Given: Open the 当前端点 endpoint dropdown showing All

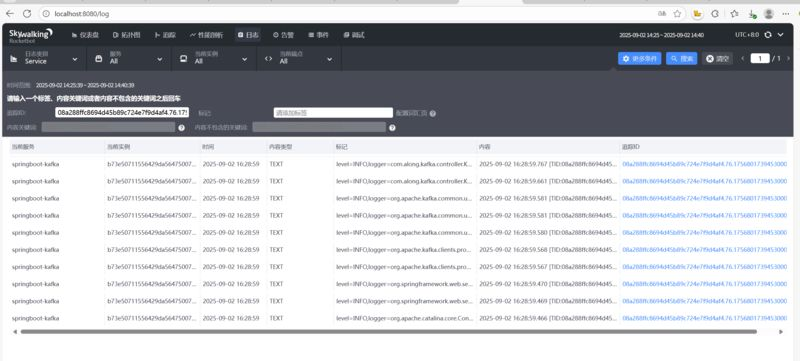Looking at the screenshot, I should 298,59.
